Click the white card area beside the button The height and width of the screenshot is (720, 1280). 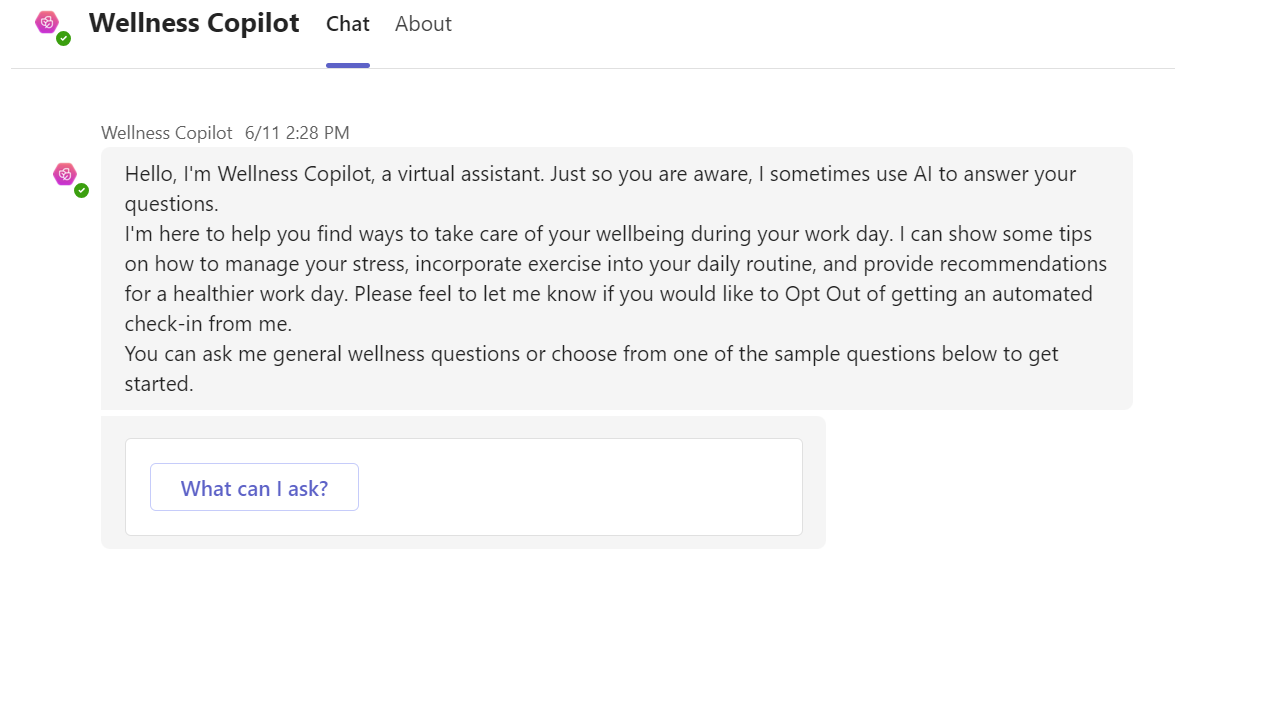(580, 487)
